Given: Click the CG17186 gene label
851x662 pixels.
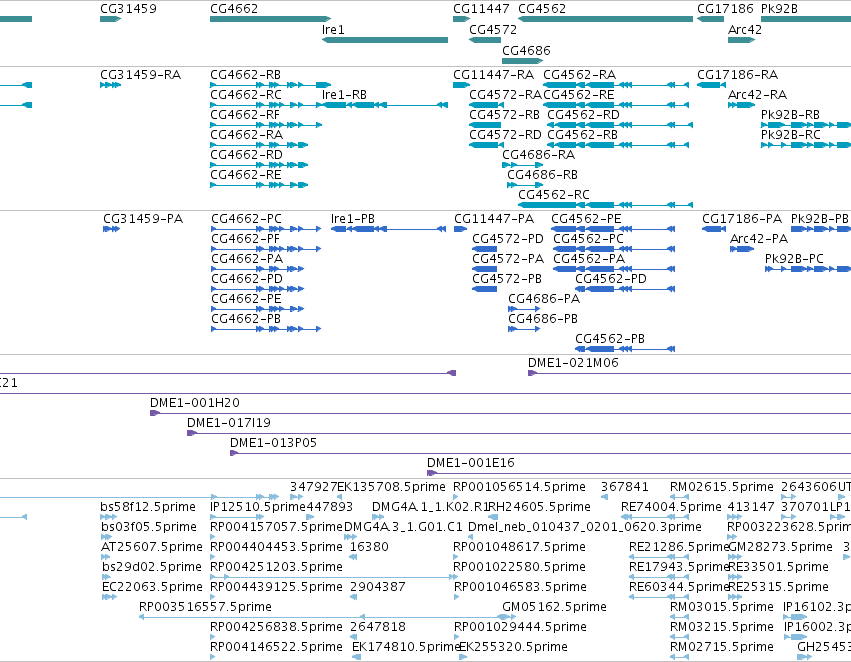Looking at the screenshot, I should pyautogui.click(x=725, y=9).
